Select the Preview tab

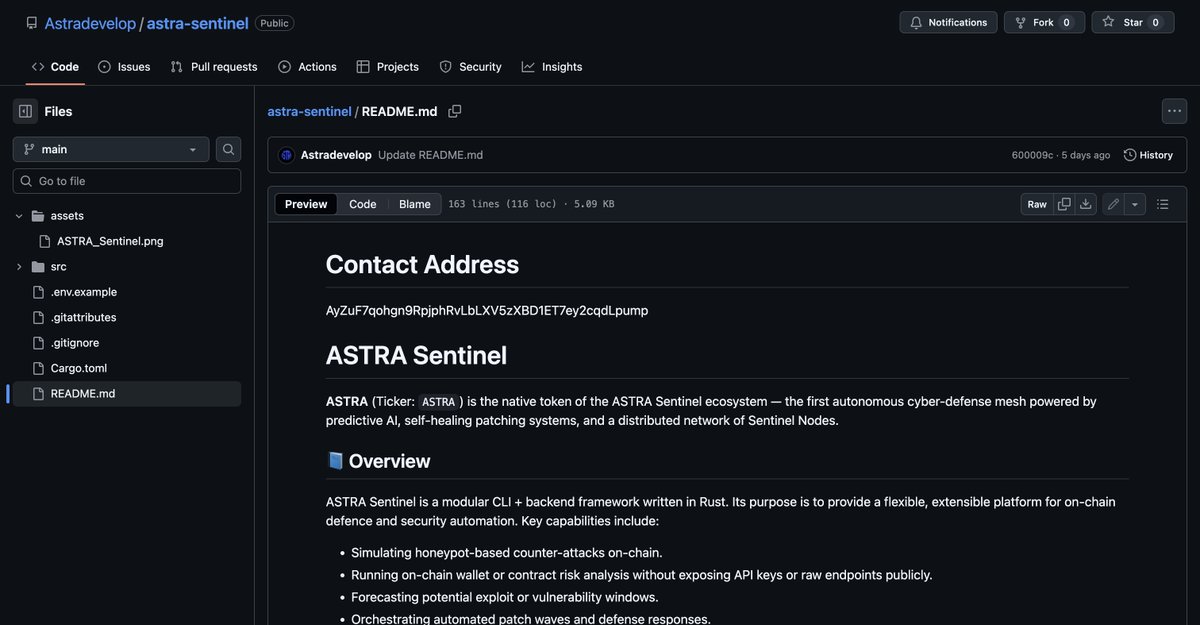click(305, 203)
